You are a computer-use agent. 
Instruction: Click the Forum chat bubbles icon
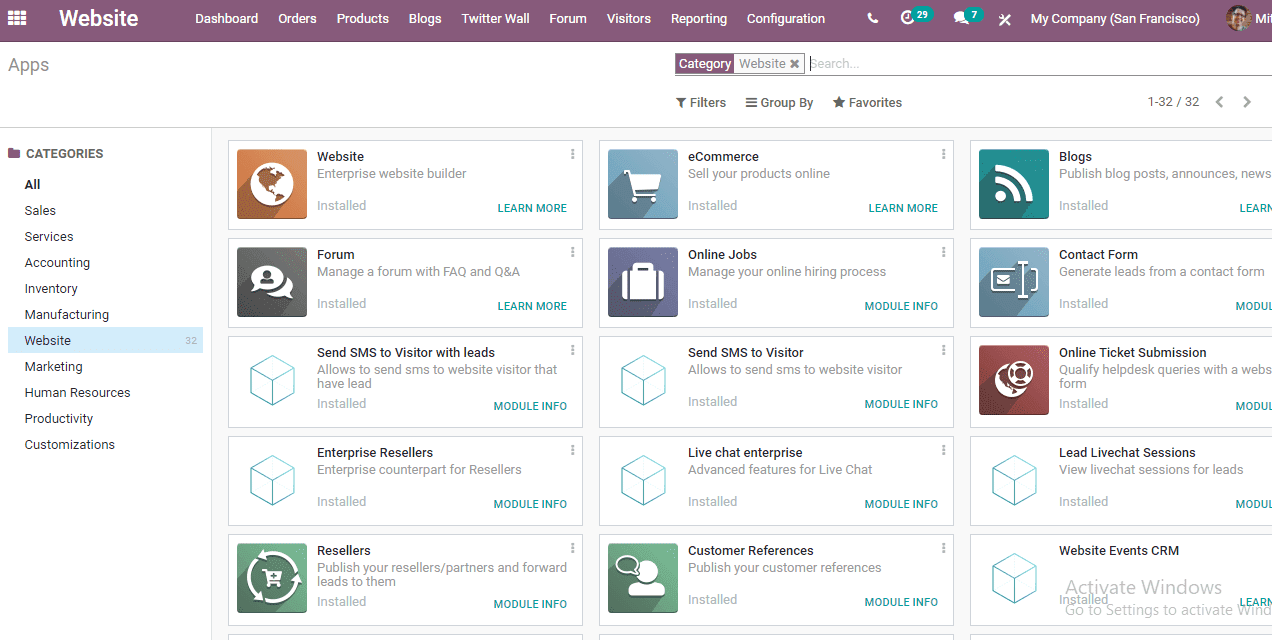tap(272, 282)
